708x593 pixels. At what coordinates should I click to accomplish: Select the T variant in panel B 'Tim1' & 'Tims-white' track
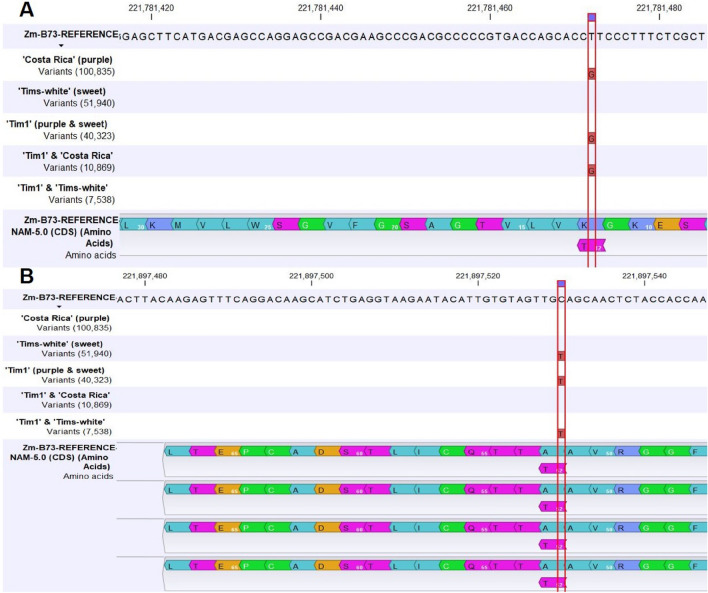pyautogui.click(x=561, y=434)
